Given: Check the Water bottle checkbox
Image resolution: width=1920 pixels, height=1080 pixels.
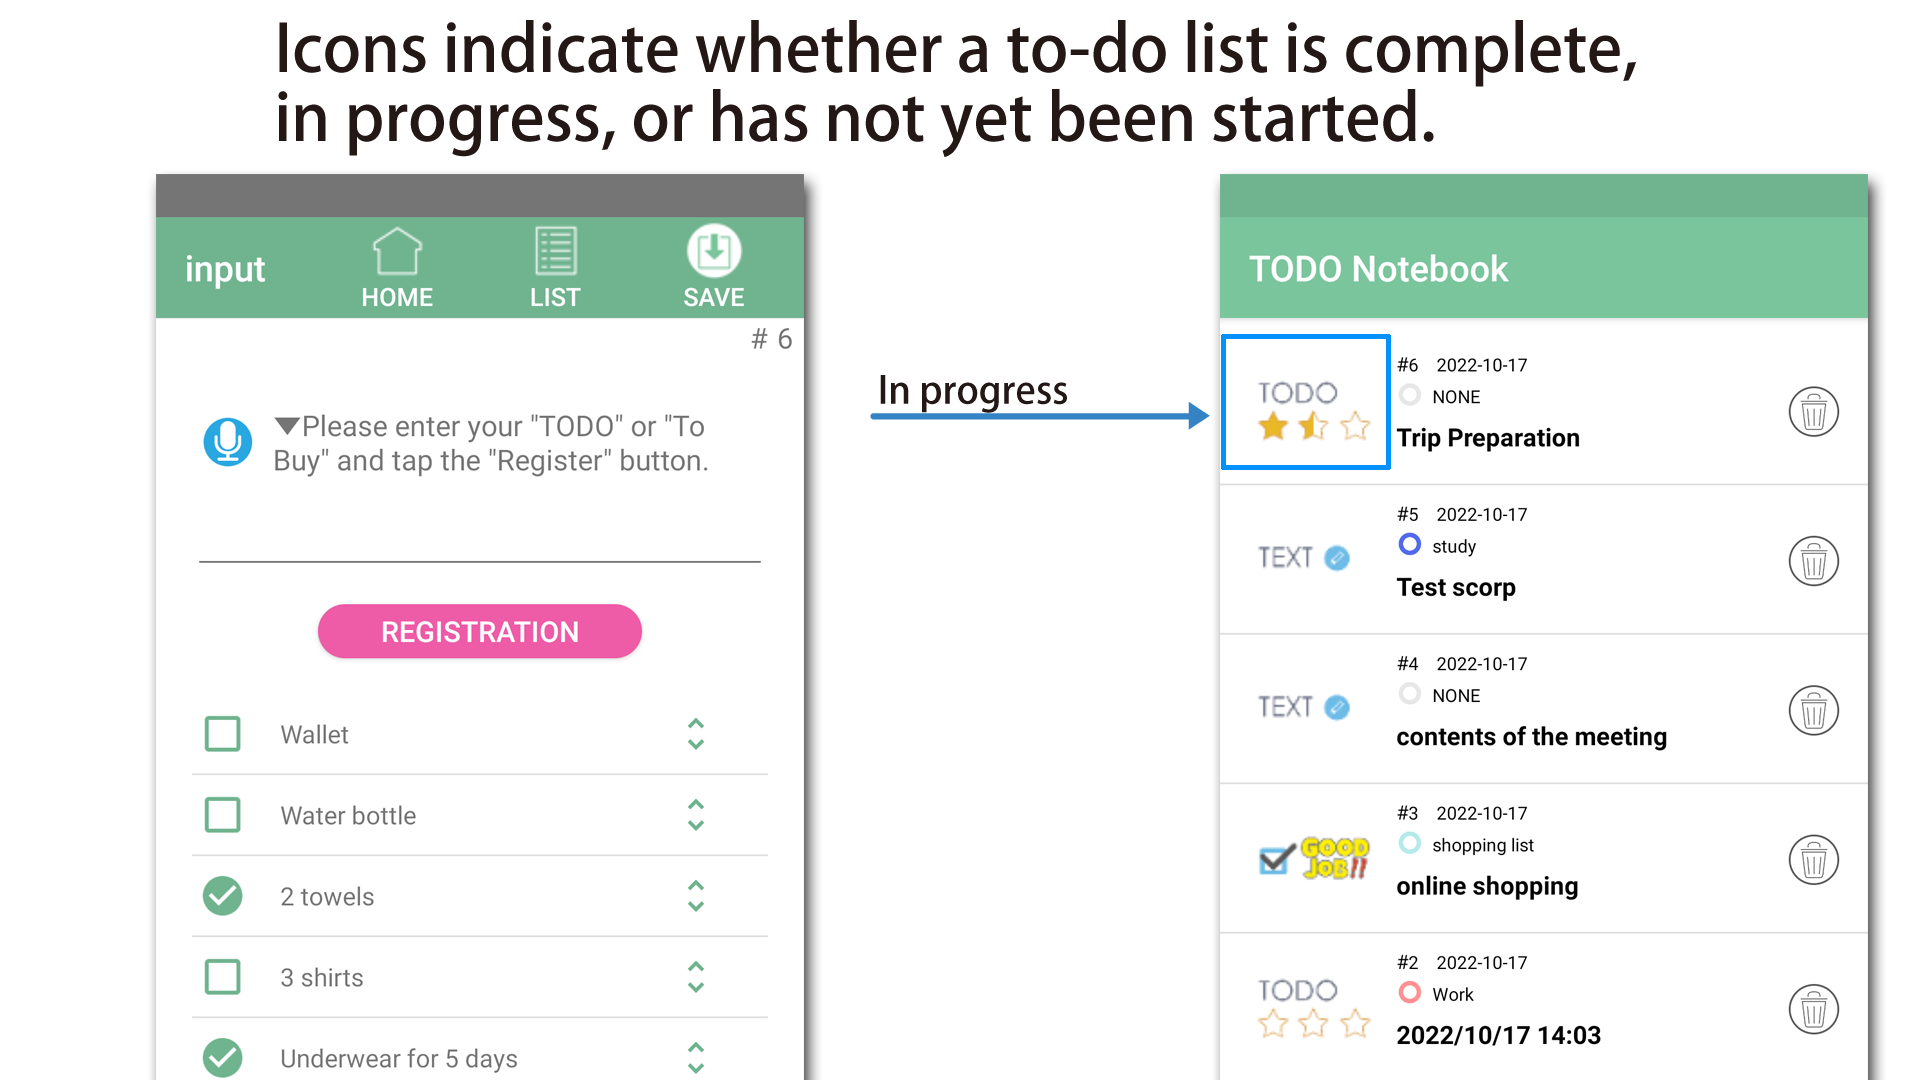Looking at the screenshot, I should pyautogui.click(x=222, y=815).
